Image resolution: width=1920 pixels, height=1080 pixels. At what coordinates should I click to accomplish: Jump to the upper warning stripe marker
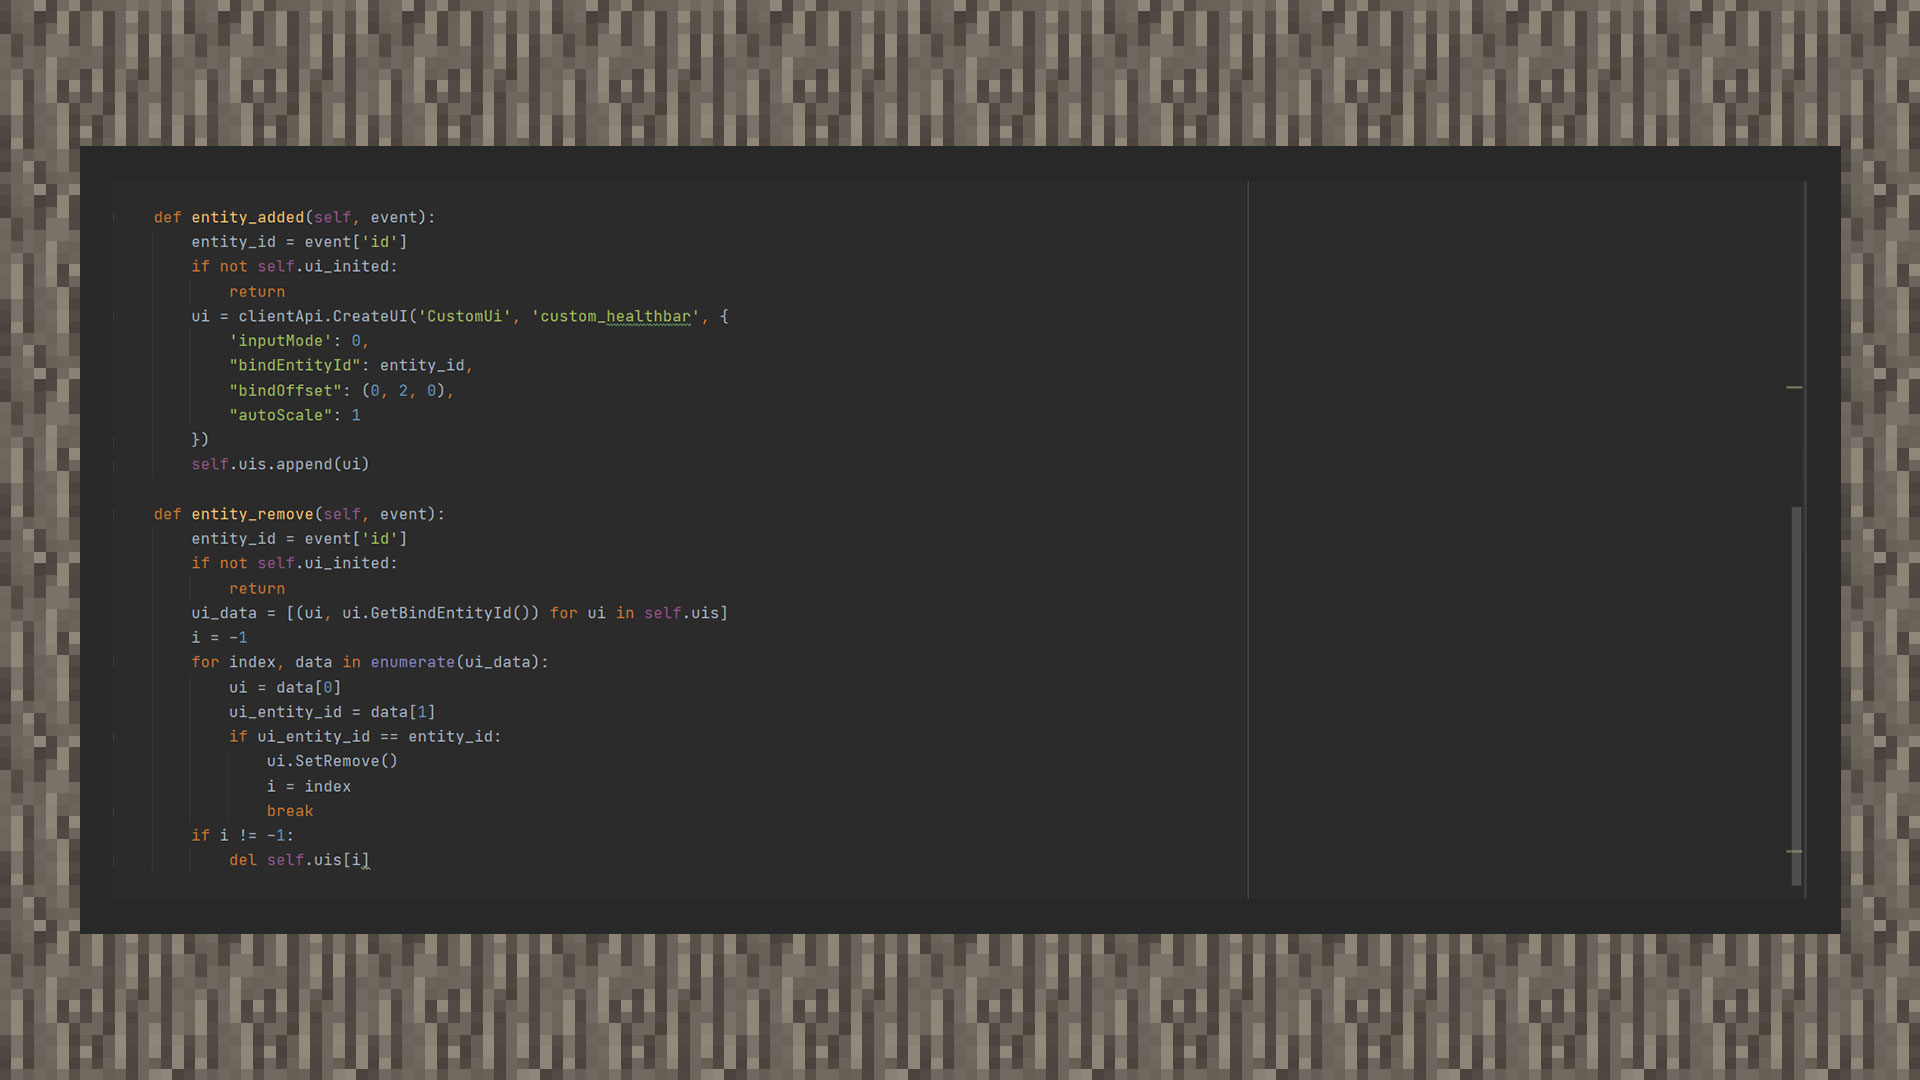tap(1794, 387)
